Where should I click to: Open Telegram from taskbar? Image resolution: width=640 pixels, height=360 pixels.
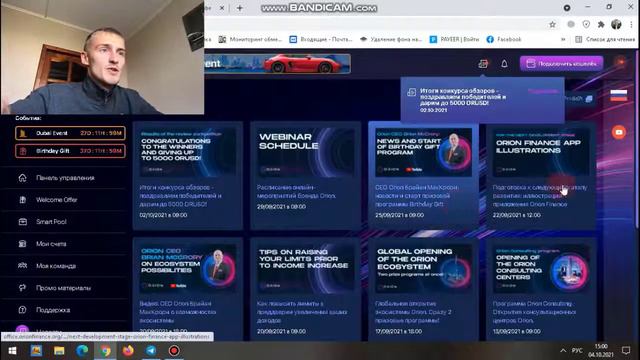pos(151,351)
